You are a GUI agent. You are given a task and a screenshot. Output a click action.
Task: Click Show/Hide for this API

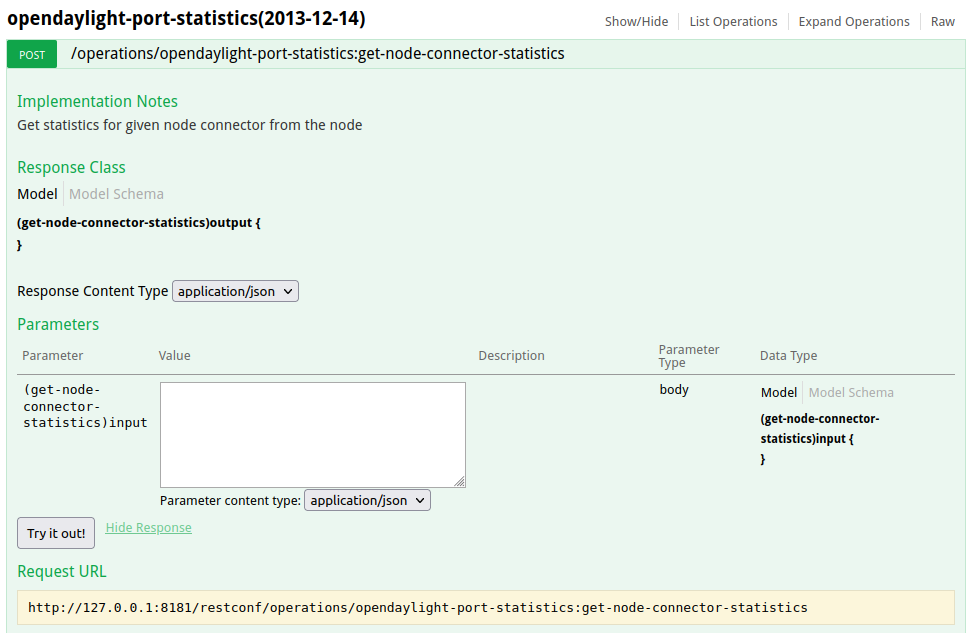coord(636,21)
